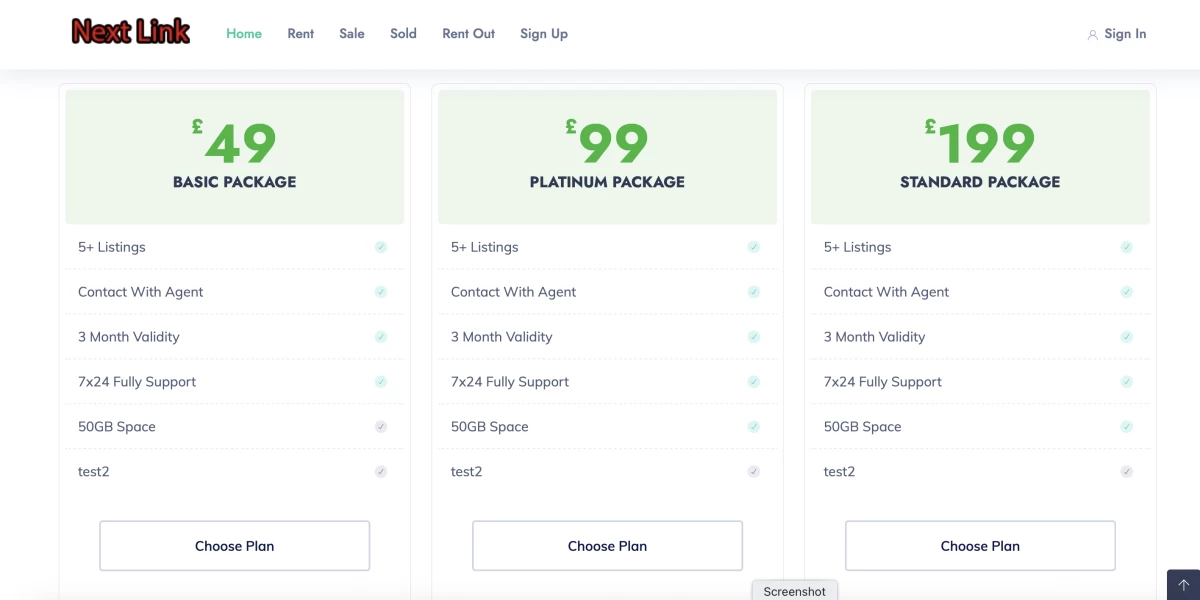
Task: Go to the Rent page
Action: [x=301, y=34]
